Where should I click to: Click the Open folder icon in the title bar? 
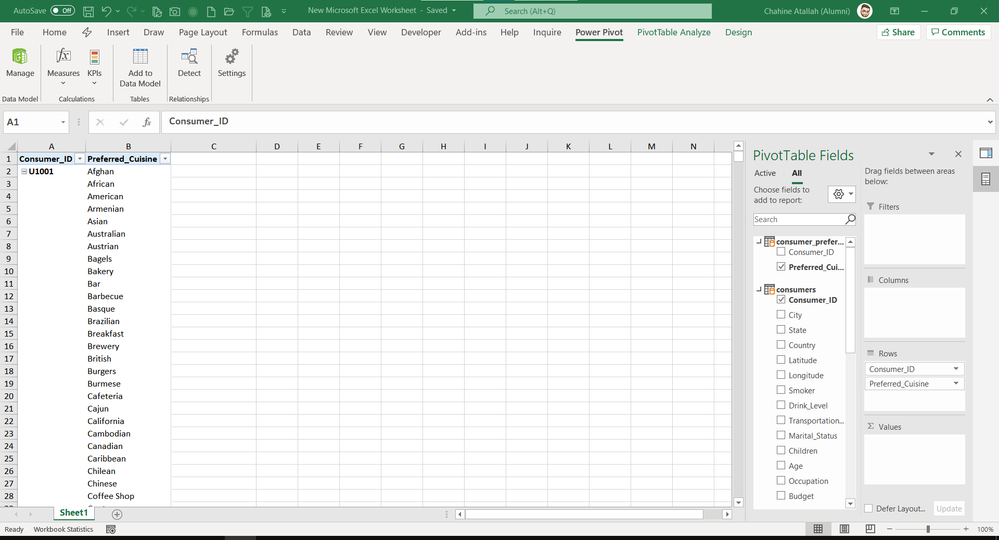[229, 11]
